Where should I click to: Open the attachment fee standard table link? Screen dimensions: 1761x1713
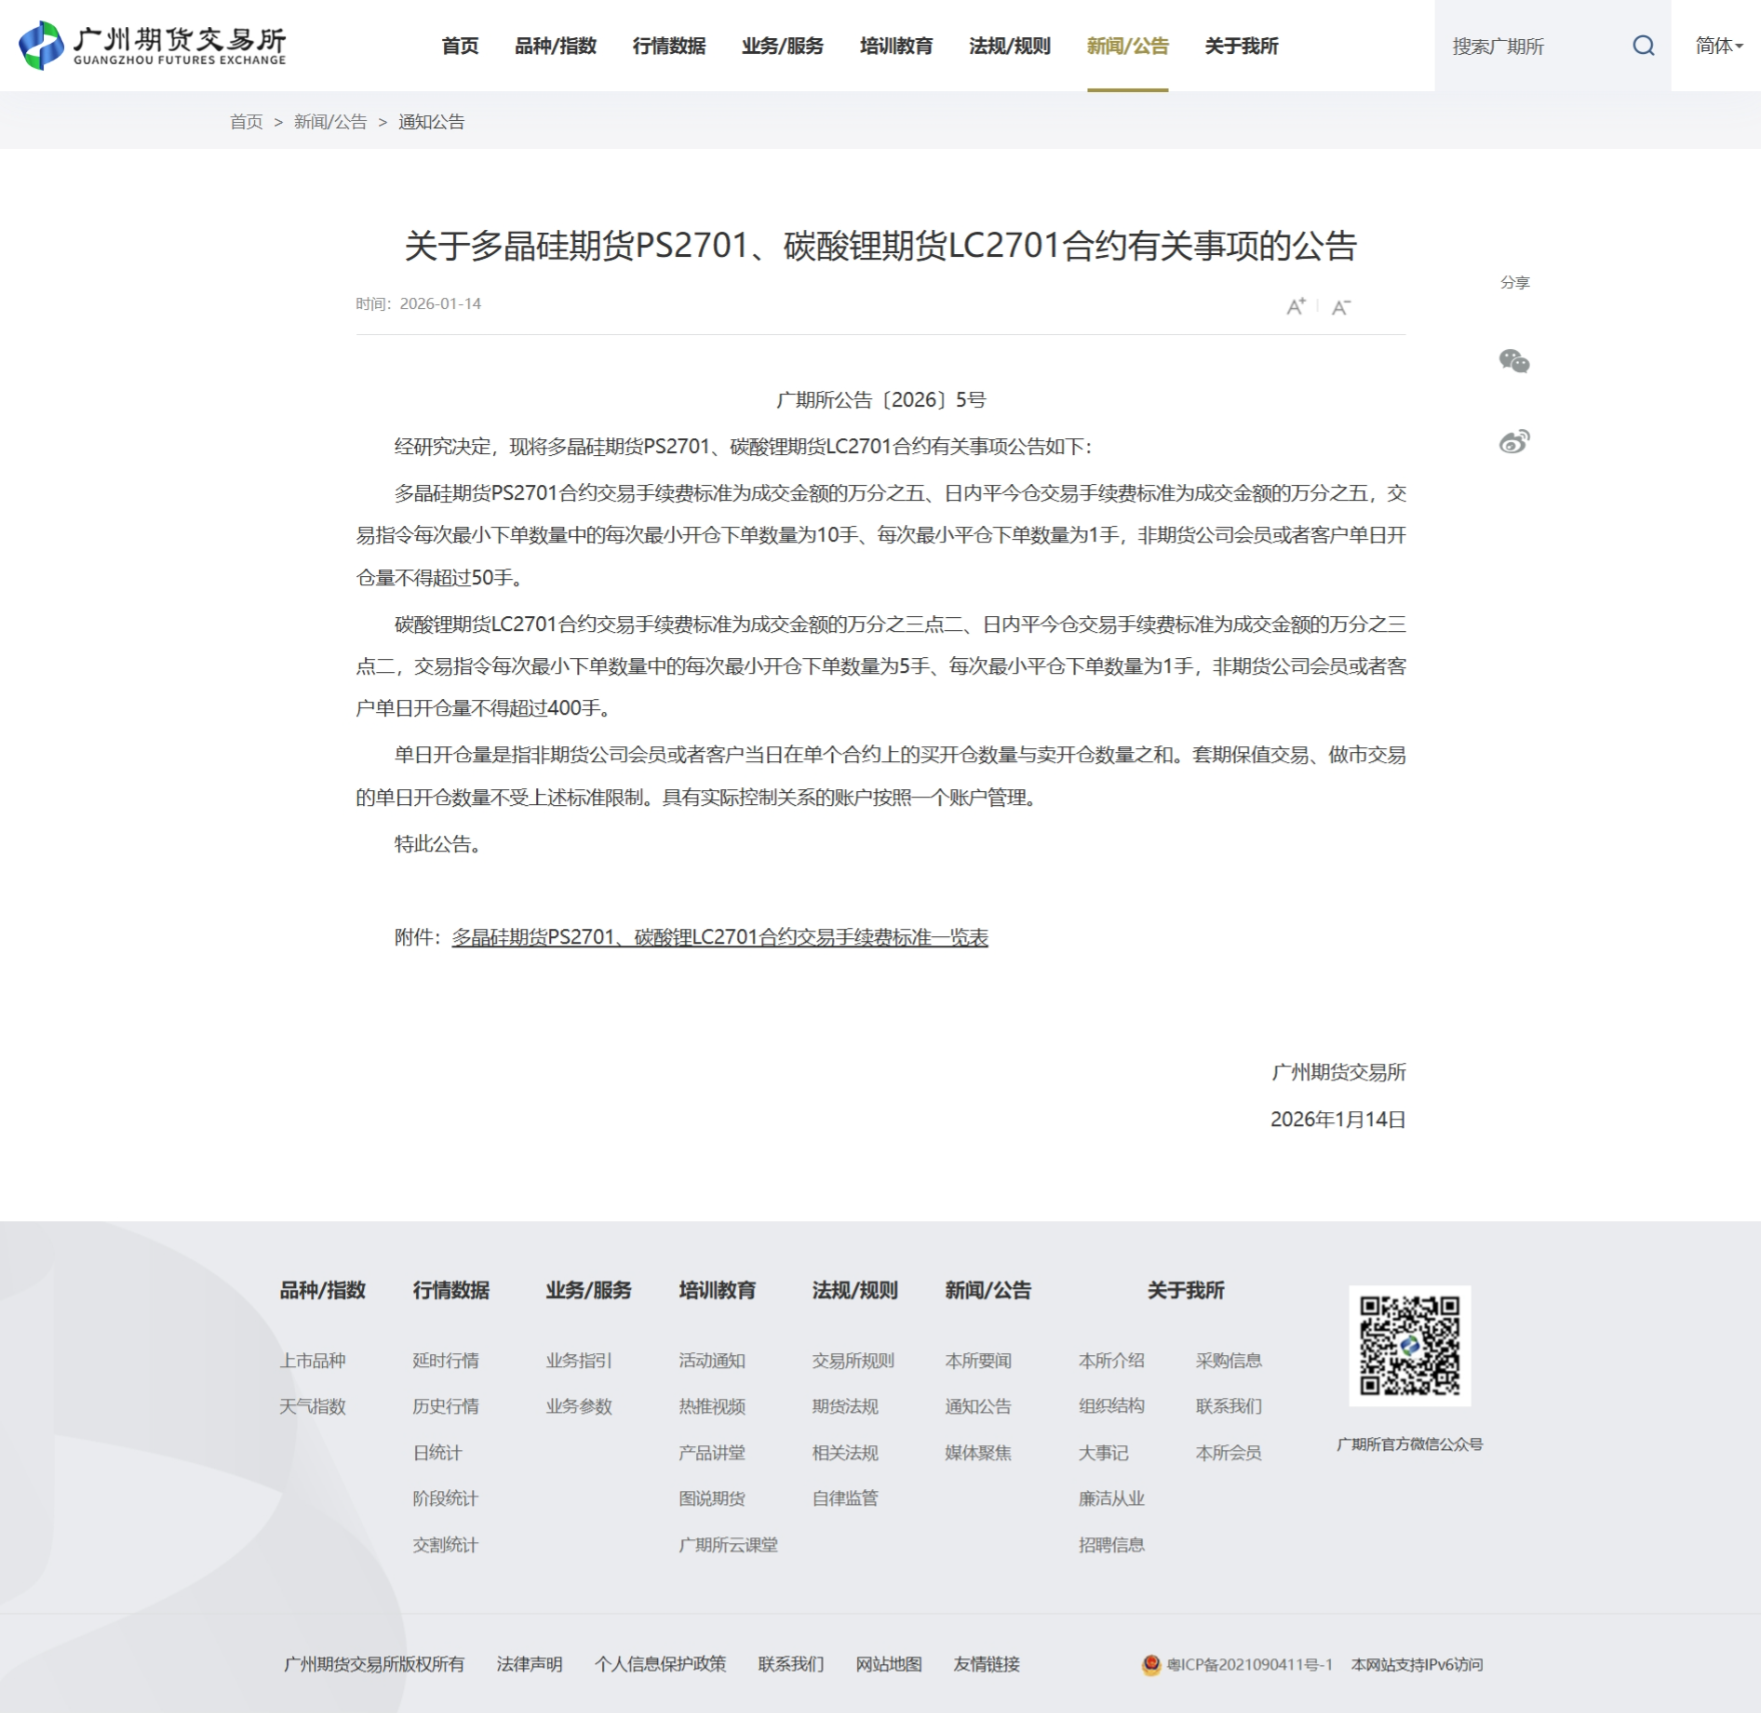[x=719, y=937]
